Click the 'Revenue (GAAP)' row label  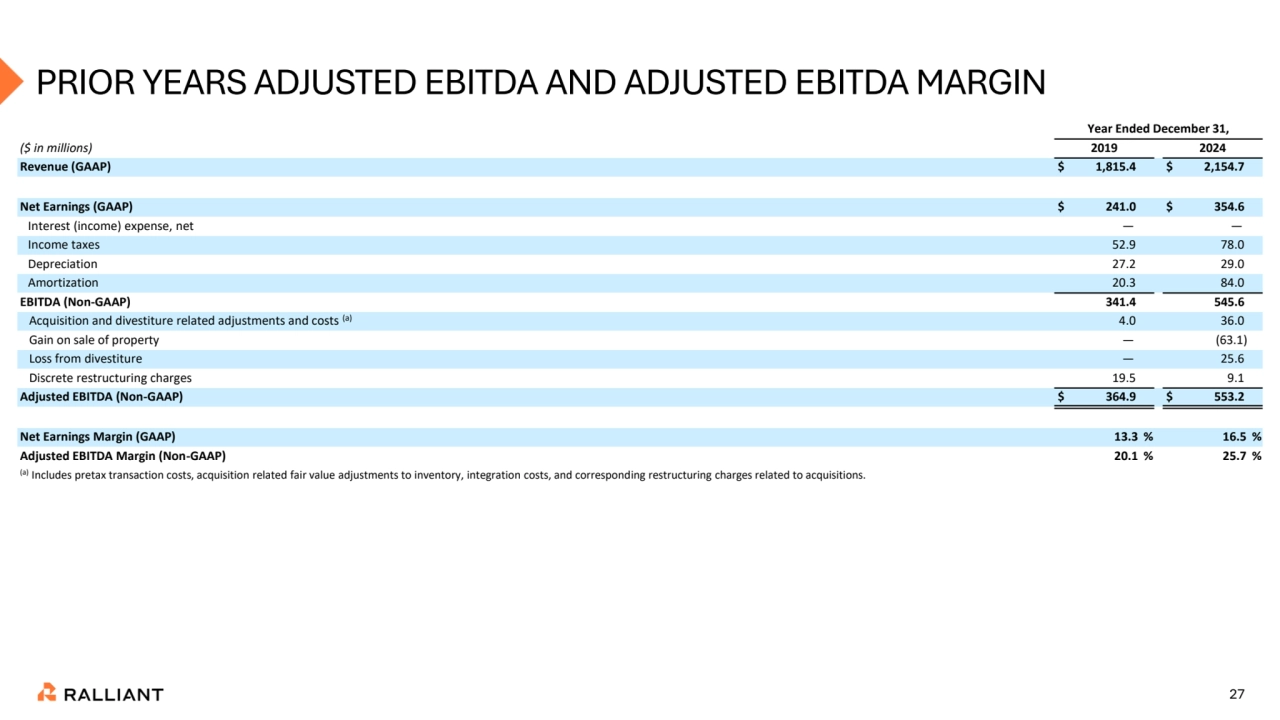point(65,167)
